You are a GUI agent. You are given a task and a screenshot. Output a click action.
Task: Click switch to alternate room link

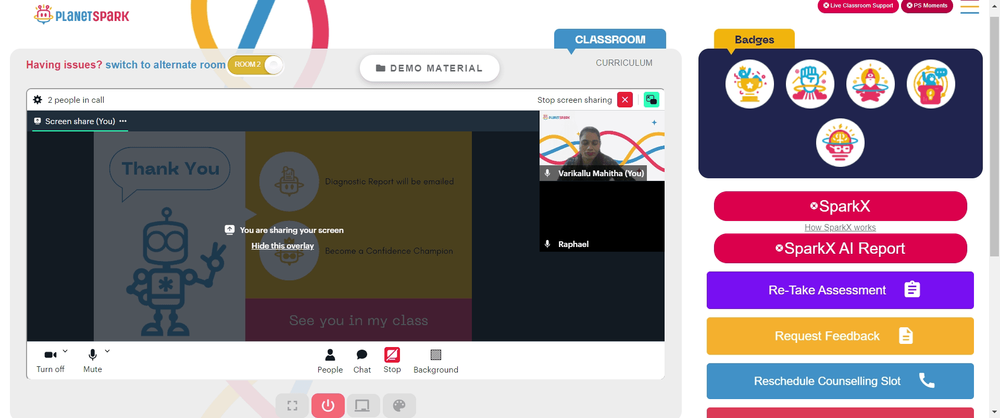pos(165,64)
